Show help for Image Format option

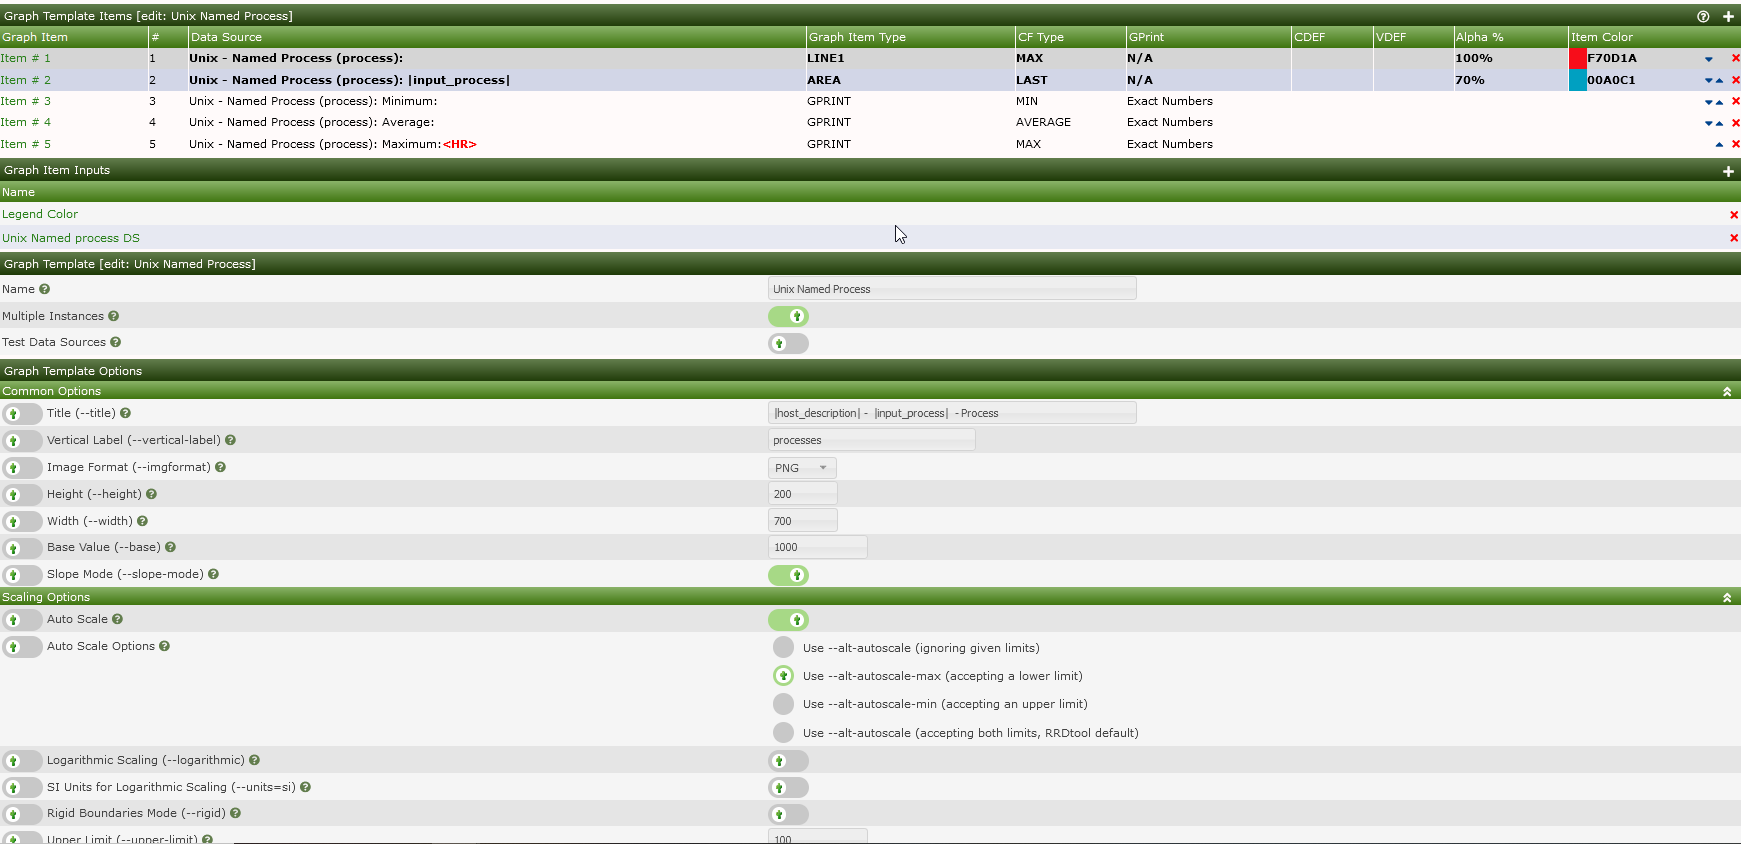[220, 467]
